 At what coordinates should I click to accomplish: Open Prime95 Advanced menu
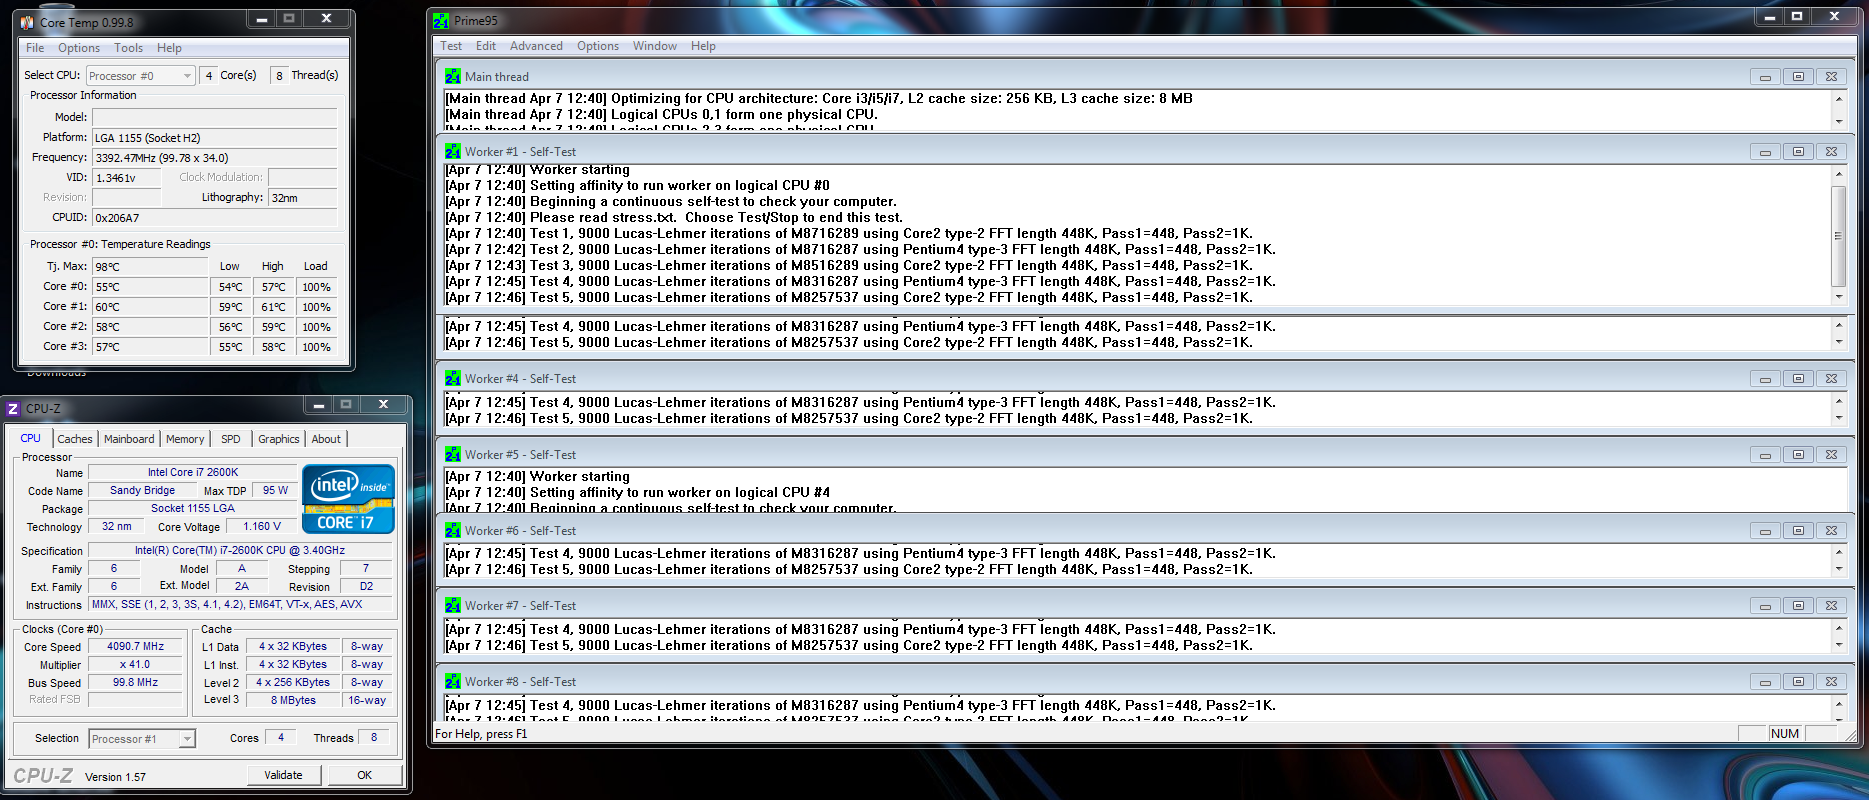536,46
